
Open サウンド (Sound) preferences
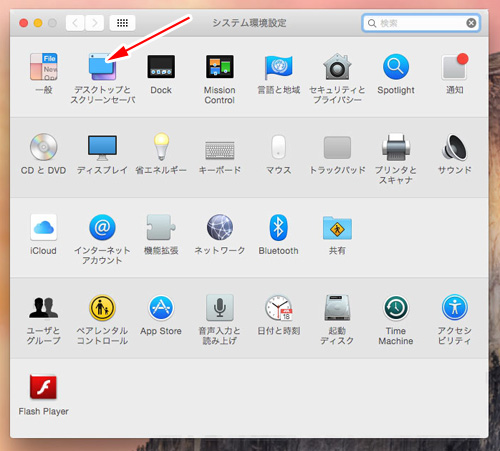click(x=454, y=147)
